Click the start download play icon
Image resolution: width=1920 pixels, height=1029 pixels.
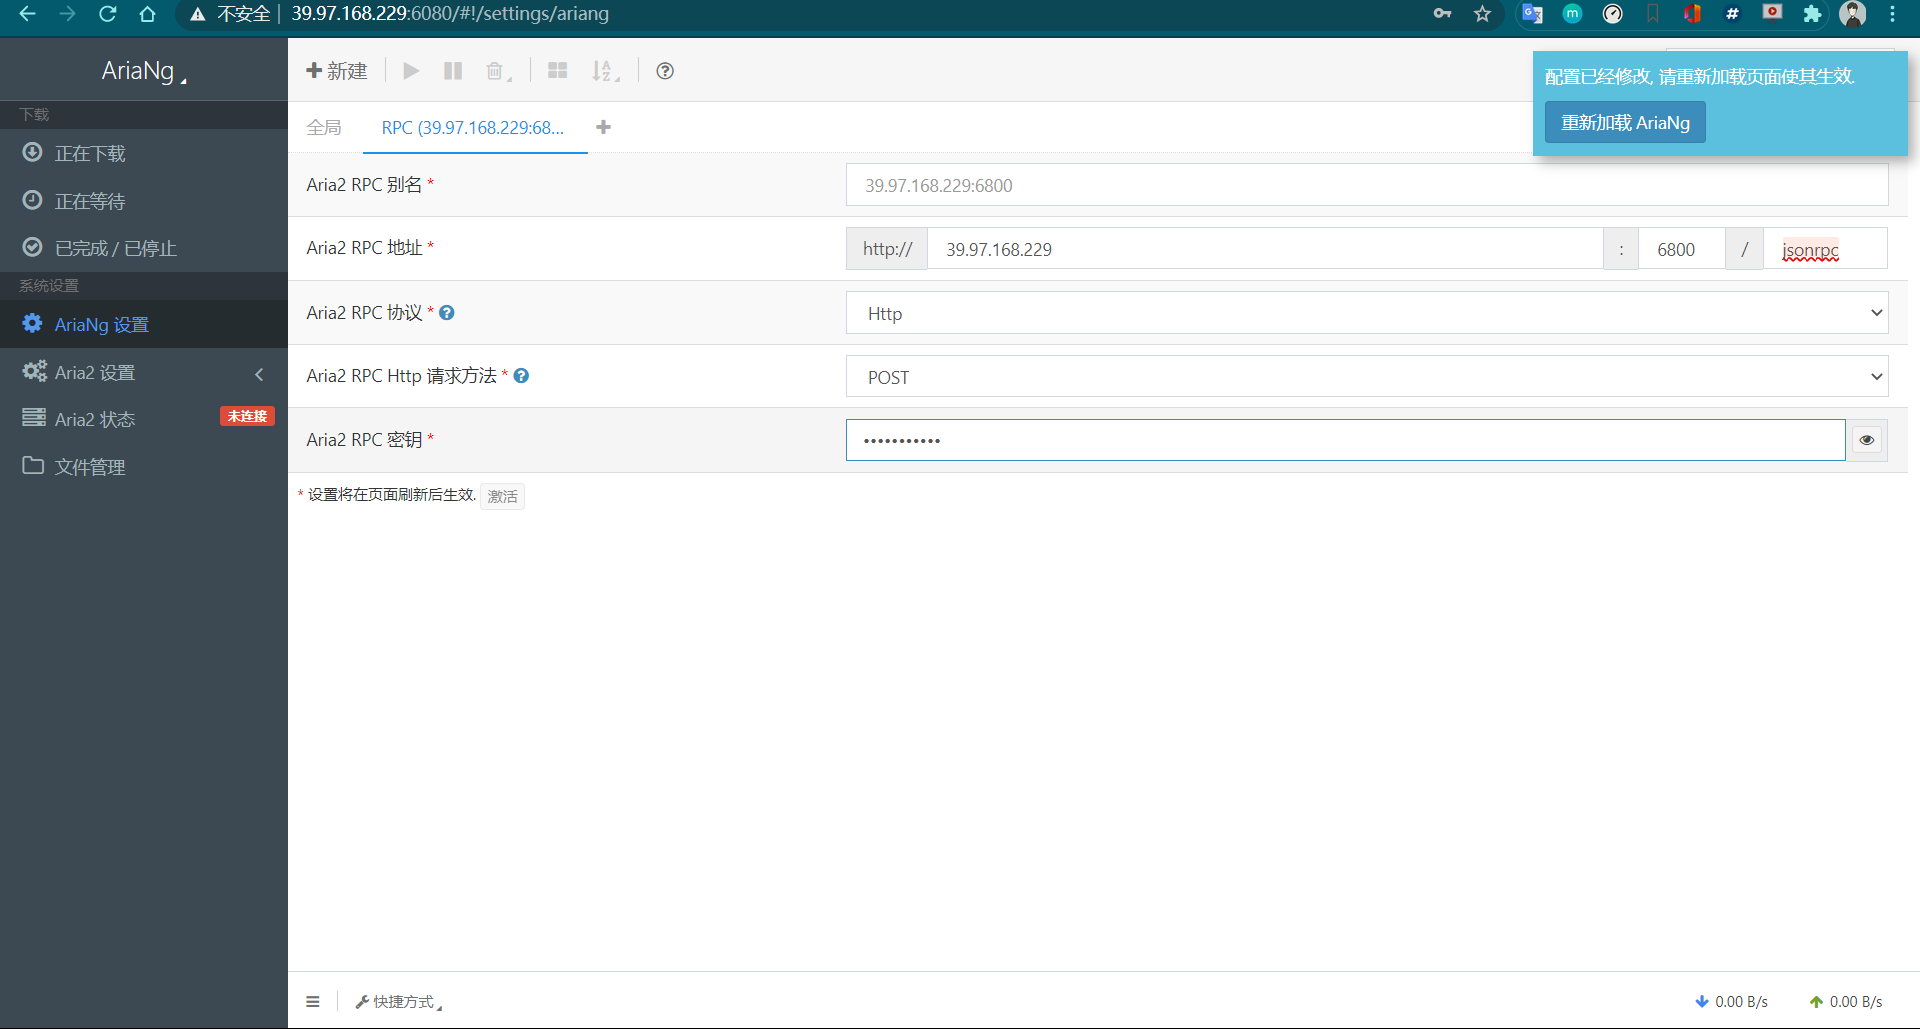pos(411,71)
